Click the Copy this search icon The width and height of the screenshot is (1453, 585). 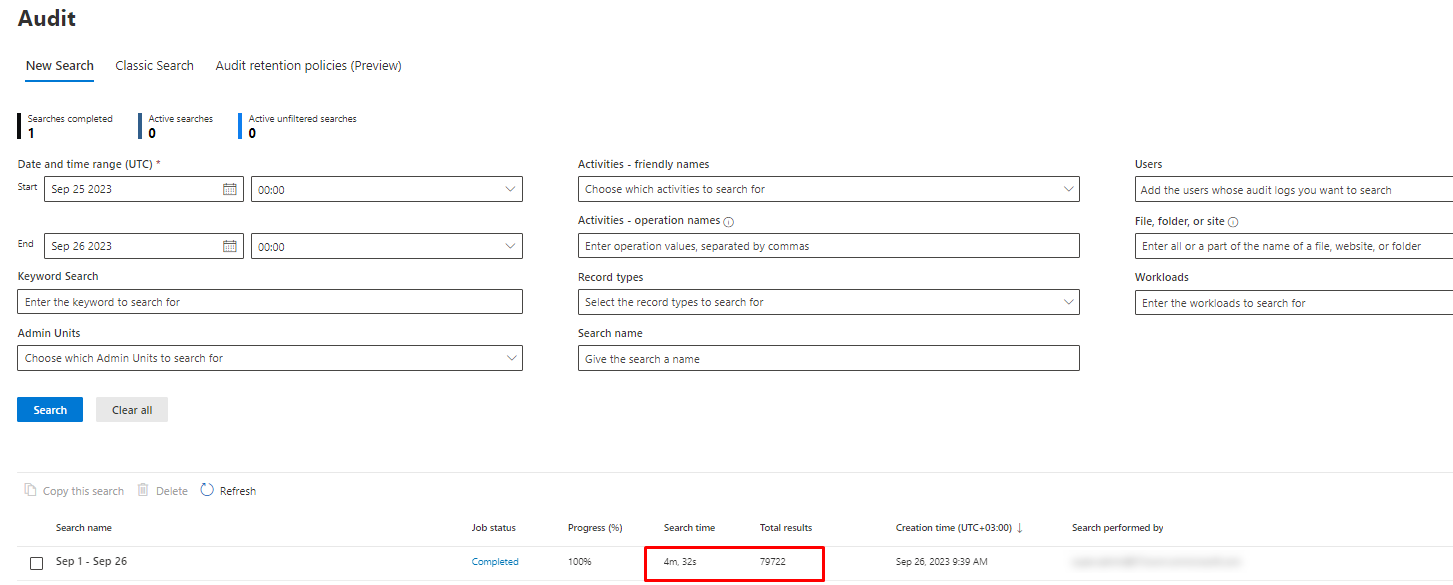coord(30,490)
